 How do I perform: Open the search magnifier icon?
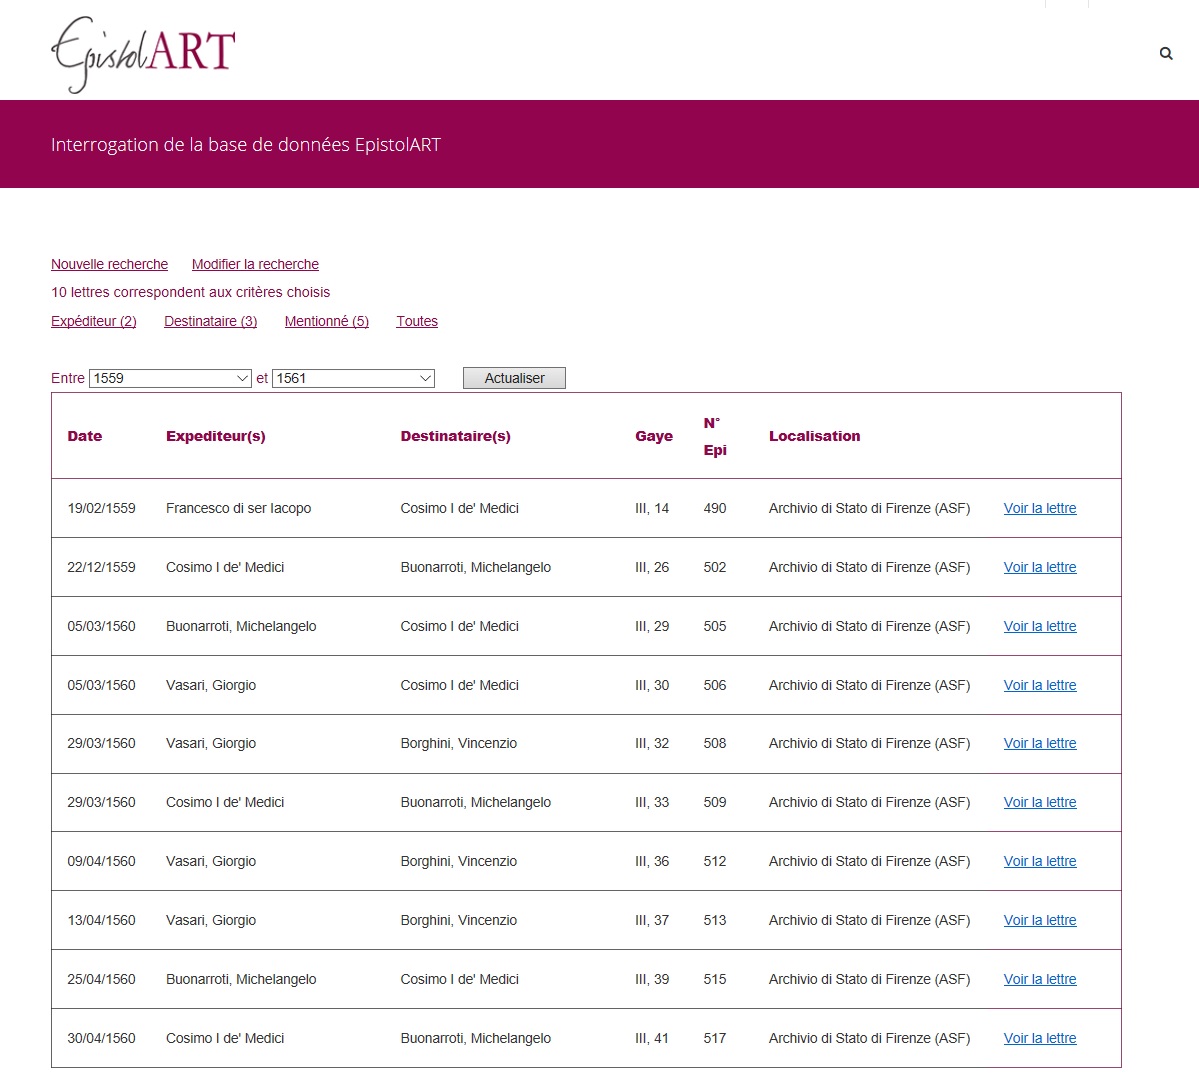click(x=1165, y=54)
